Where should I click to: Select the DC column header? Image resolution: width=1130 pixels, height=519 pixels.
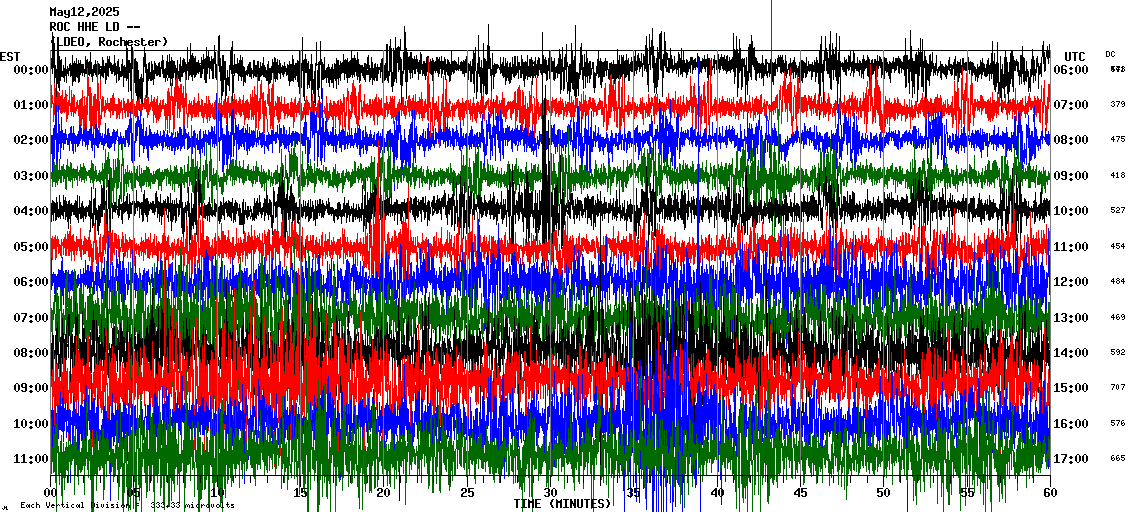coord(1110,54)
